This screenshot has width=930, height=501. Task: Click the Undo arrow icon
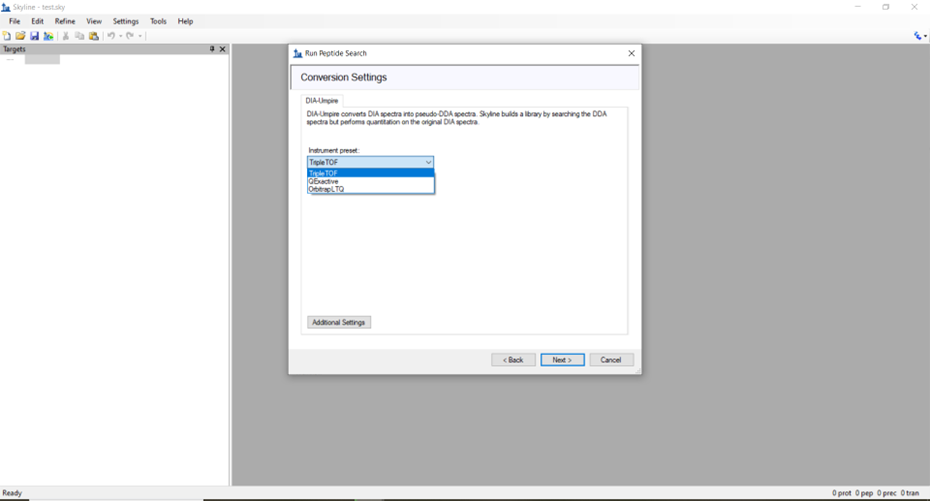tap(111, 36)
